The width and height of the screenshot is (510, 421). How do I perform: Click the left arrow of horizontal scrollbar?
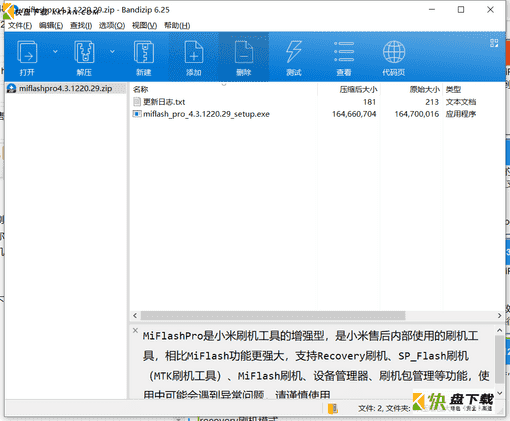tap(135, 315)
